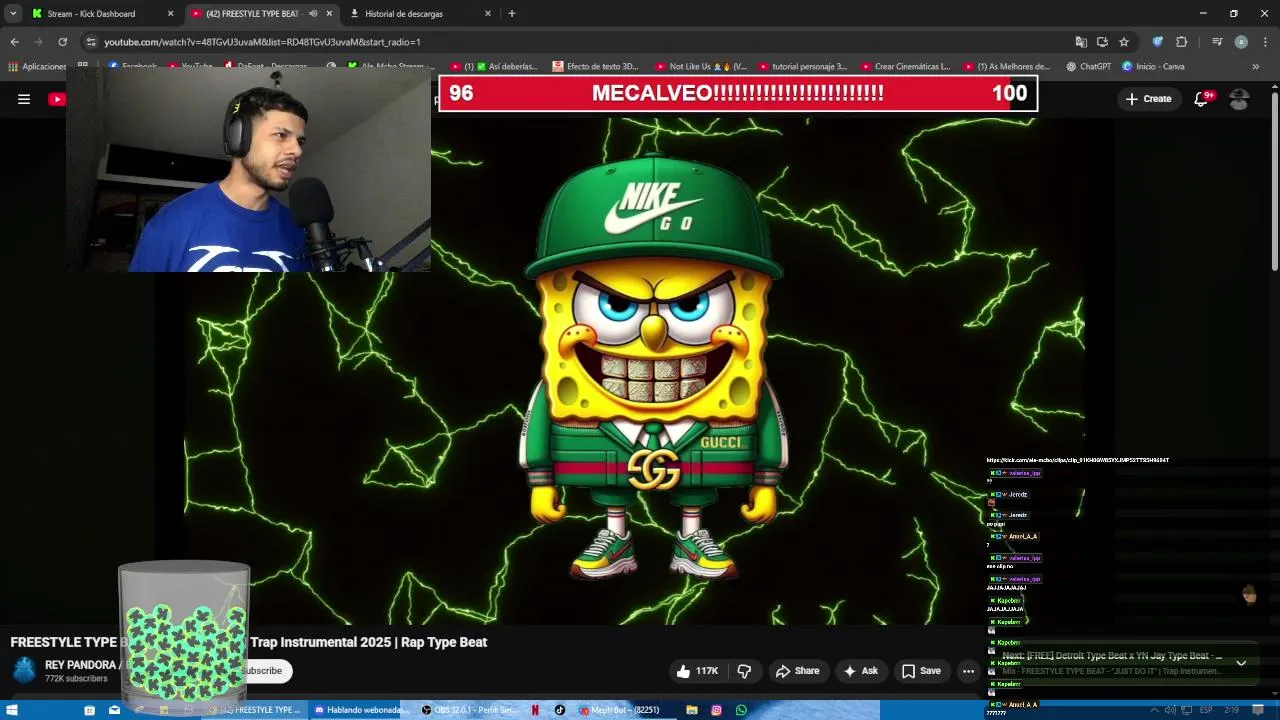Open 'Crear Cinemáticas L...' bookmark
Image resolution: width=1280 pixels, height=720 pixels.
coord(905,67)
